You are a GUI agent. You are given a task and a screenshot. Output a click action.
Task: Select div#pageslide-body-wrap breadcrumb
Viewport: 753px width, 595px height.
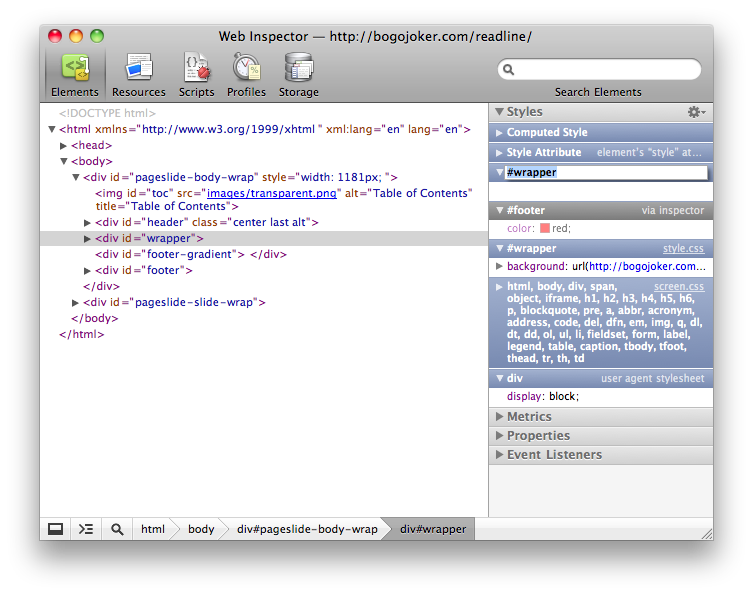click(307, 529)
